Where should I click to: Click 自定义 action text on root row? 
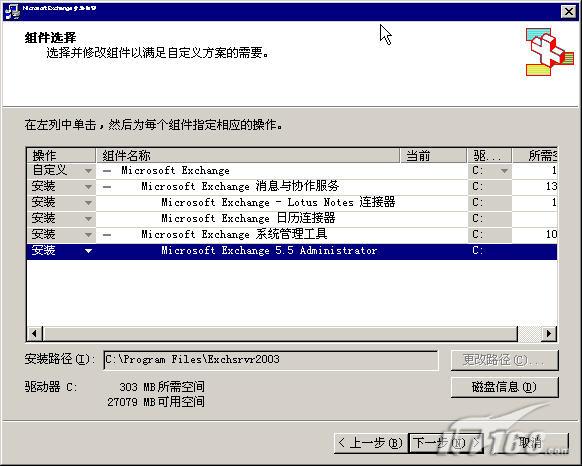50,170
